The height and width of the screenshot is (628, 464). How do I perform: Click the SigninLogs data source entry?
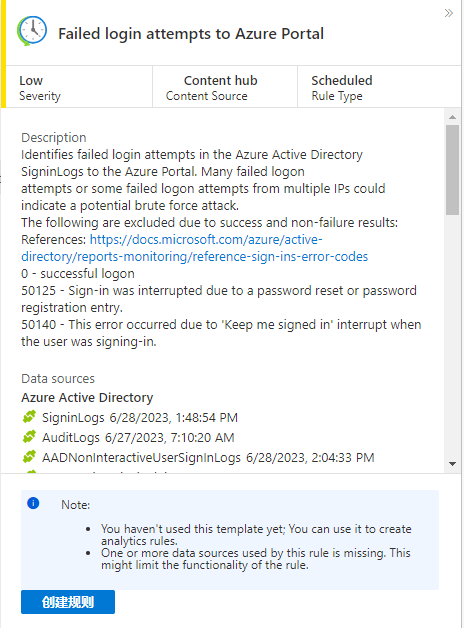(140, 417)
